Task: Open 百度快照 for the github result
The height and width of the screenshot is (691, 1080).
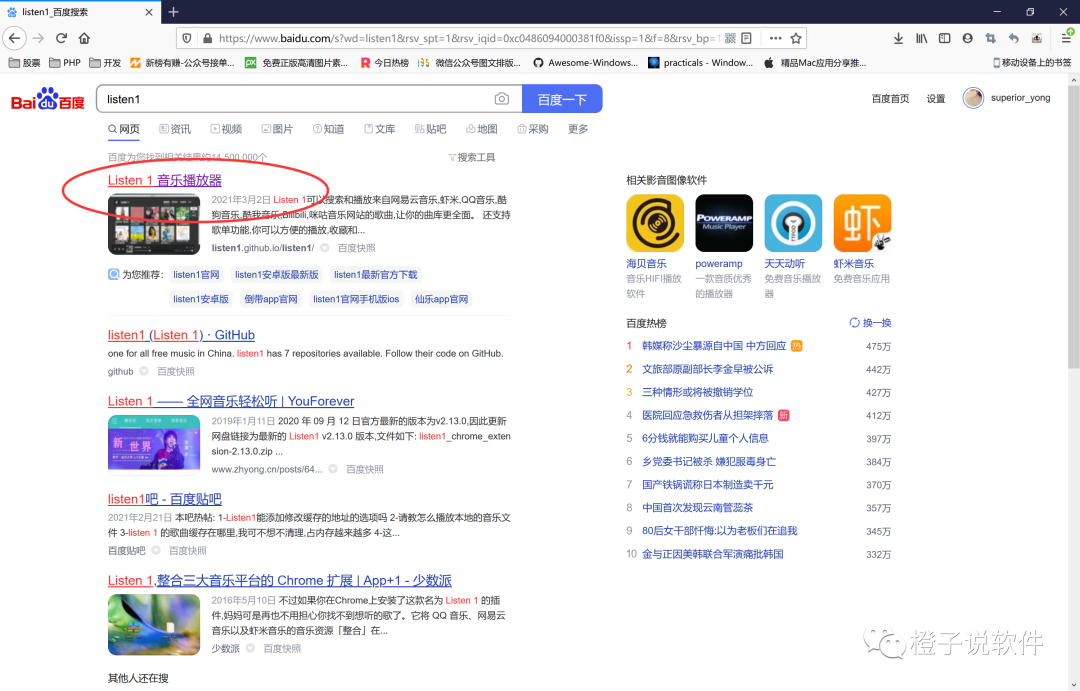Action: (x=176, y=371)
